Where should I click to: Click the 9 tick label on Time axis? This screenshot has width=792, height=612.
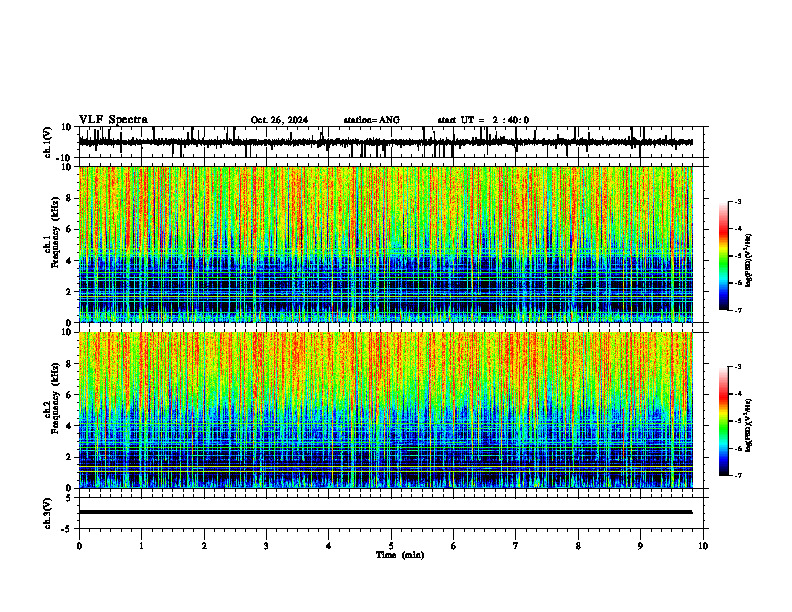(640, 546)
